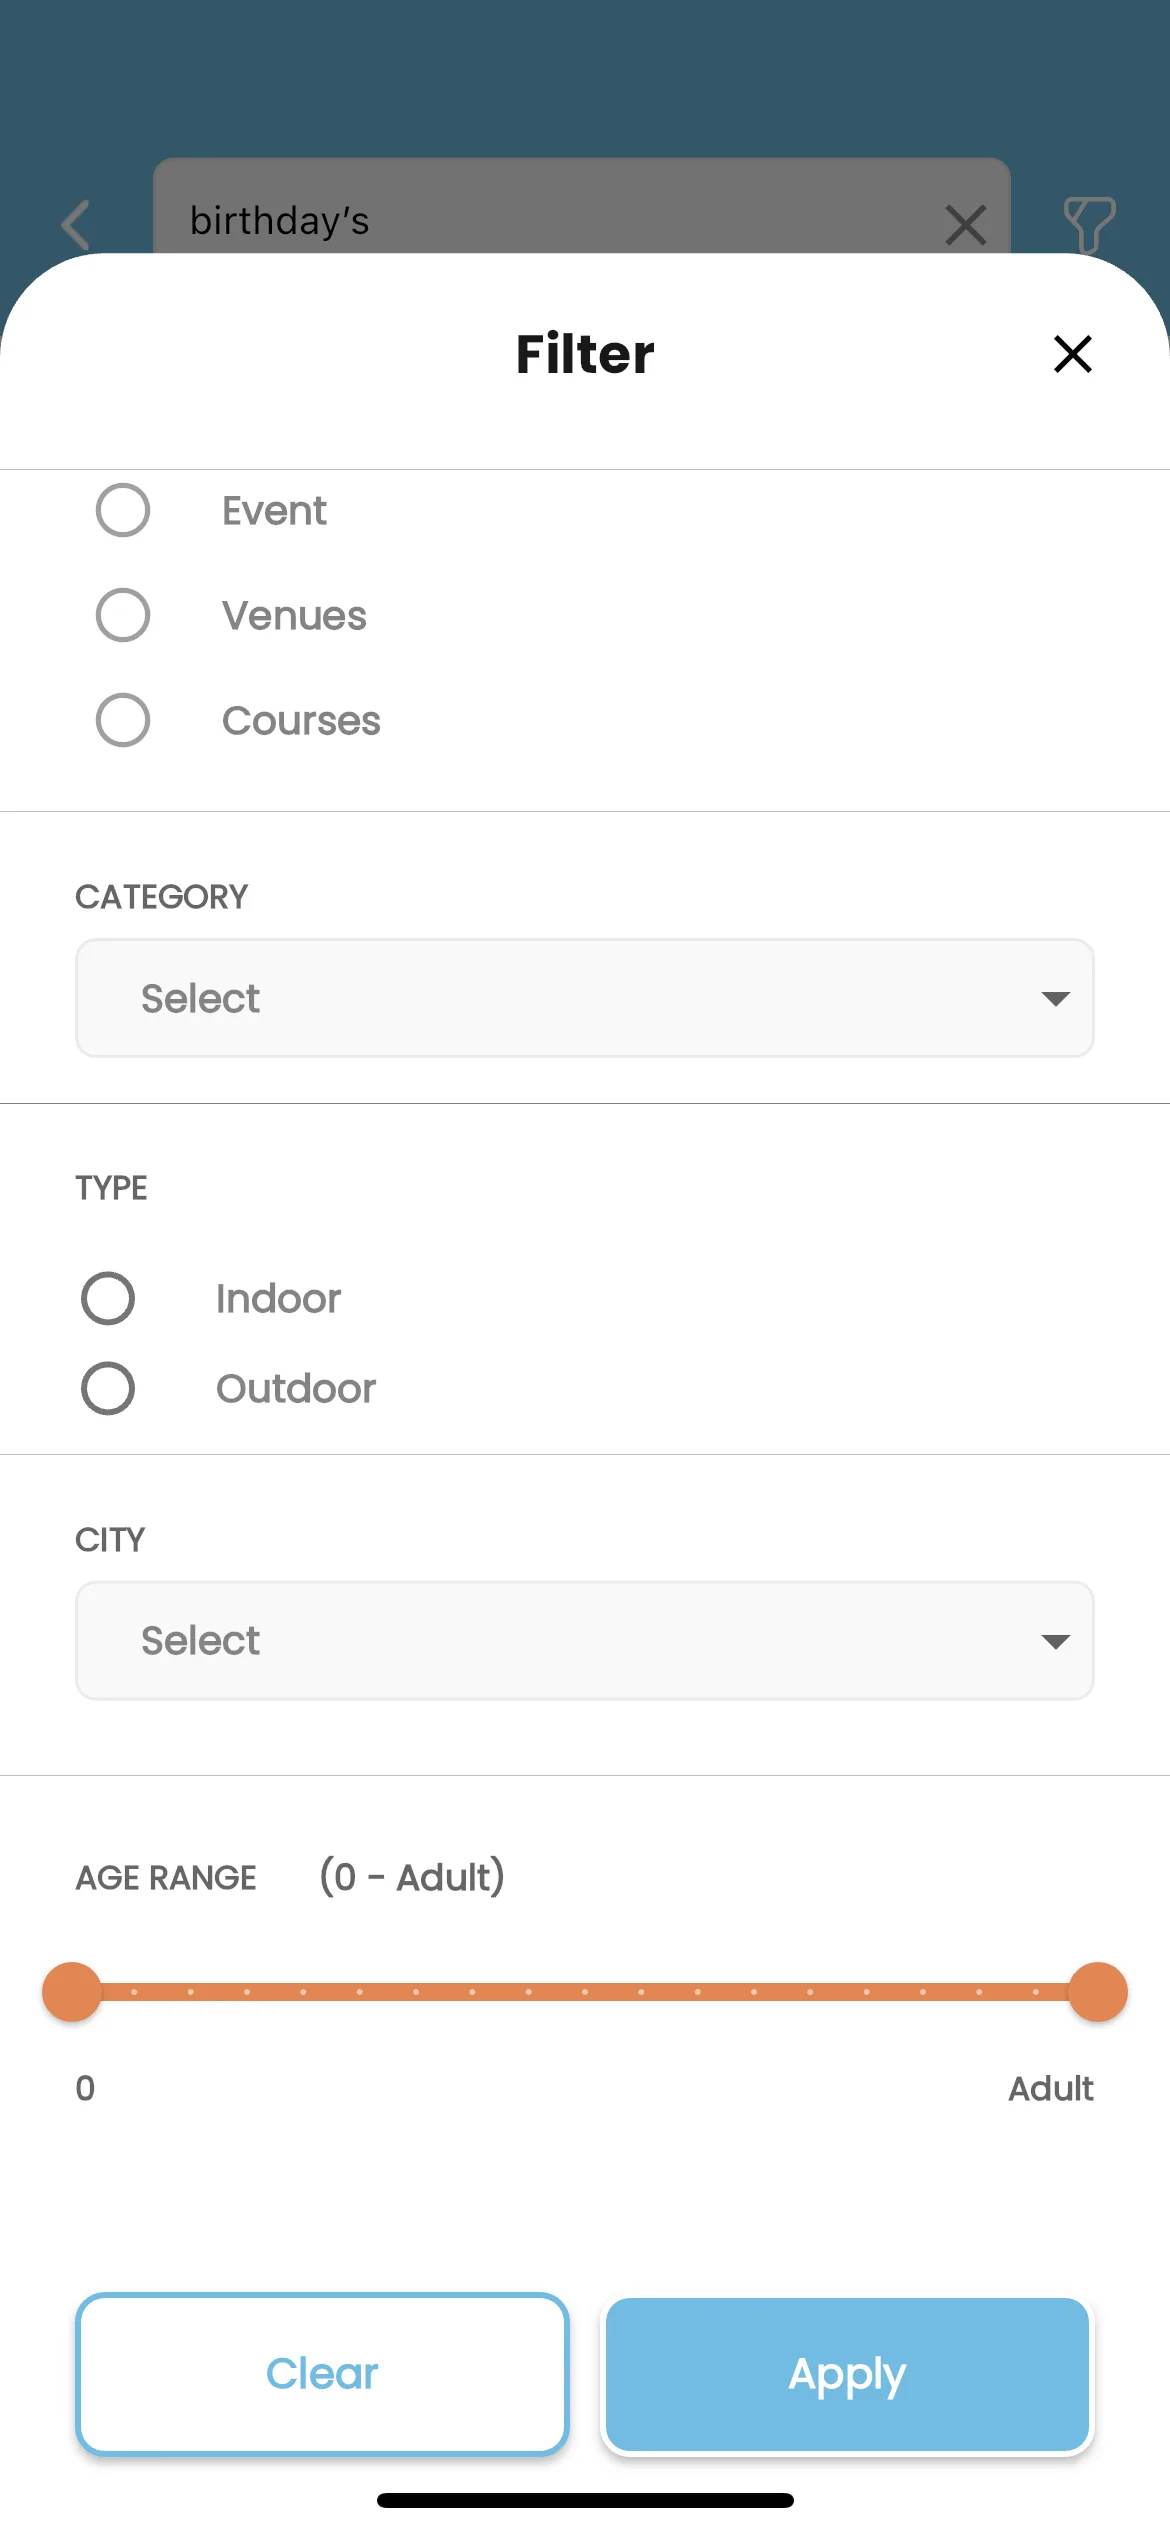Pick the Courses radio option
Screen dimensions: 1170x2532
pyautogui.click(x=123, y=720)
